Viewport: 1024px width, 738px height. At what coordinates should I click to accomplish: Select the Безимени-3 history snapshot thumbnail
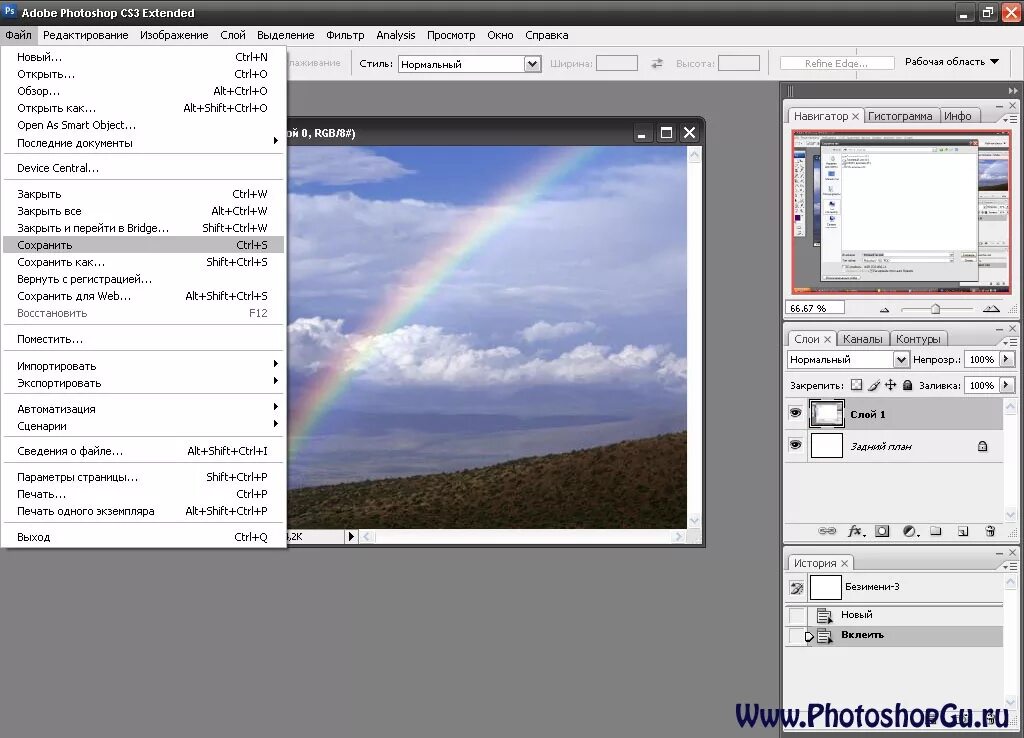(x=825, y=587)
